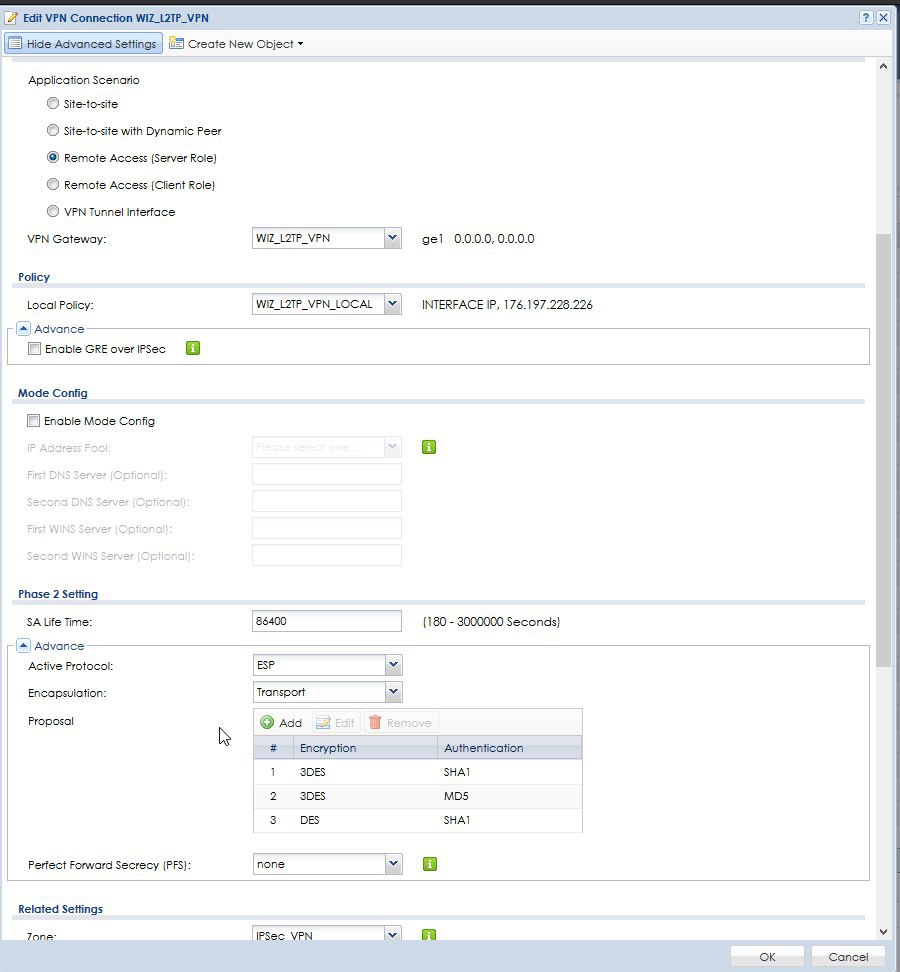
Task: Select proposal row 1 3DES SHA1
Action: point(418,772)
